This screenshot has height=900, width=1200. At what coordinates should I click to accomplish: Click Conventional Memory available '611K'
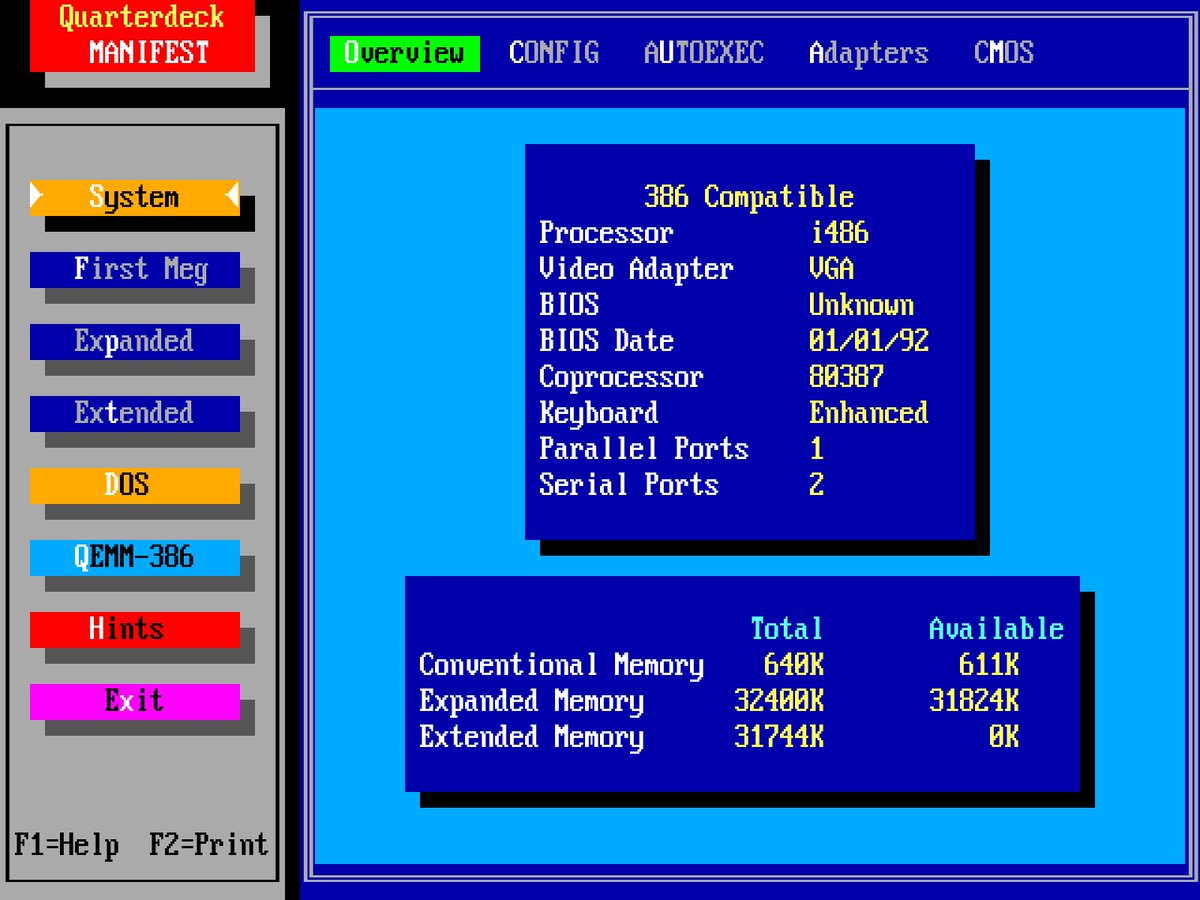coord(989,665)
